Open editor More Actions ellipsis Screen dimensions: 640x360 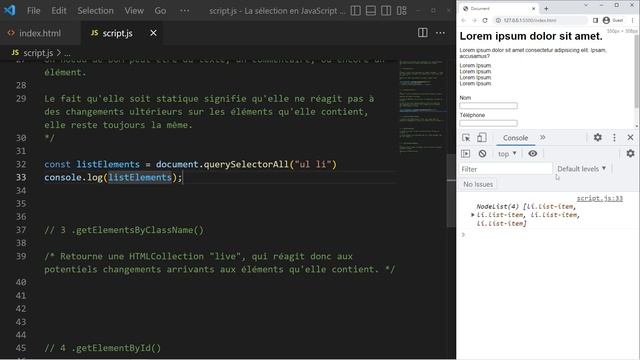click(x=440, y=33)
